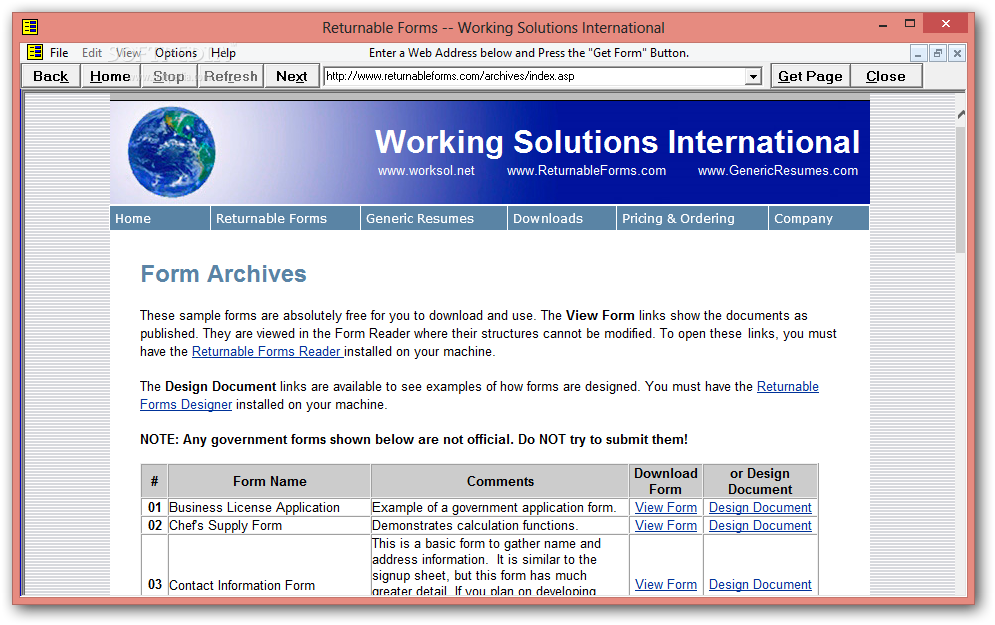Click the globe logo in the banner
995x625 pixels.
pyautogui.click(x=171, y=152)
